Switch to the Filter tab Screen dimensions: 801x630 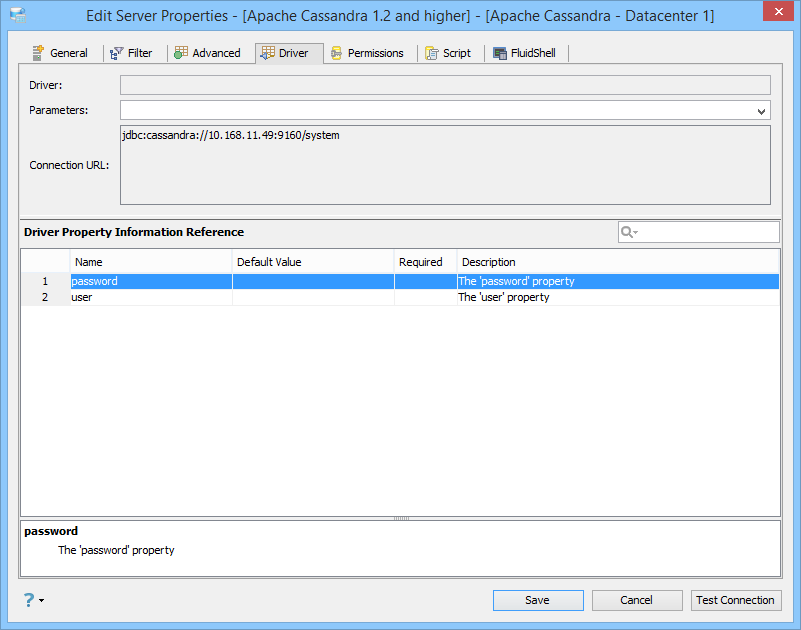click(x=131, y=53)
